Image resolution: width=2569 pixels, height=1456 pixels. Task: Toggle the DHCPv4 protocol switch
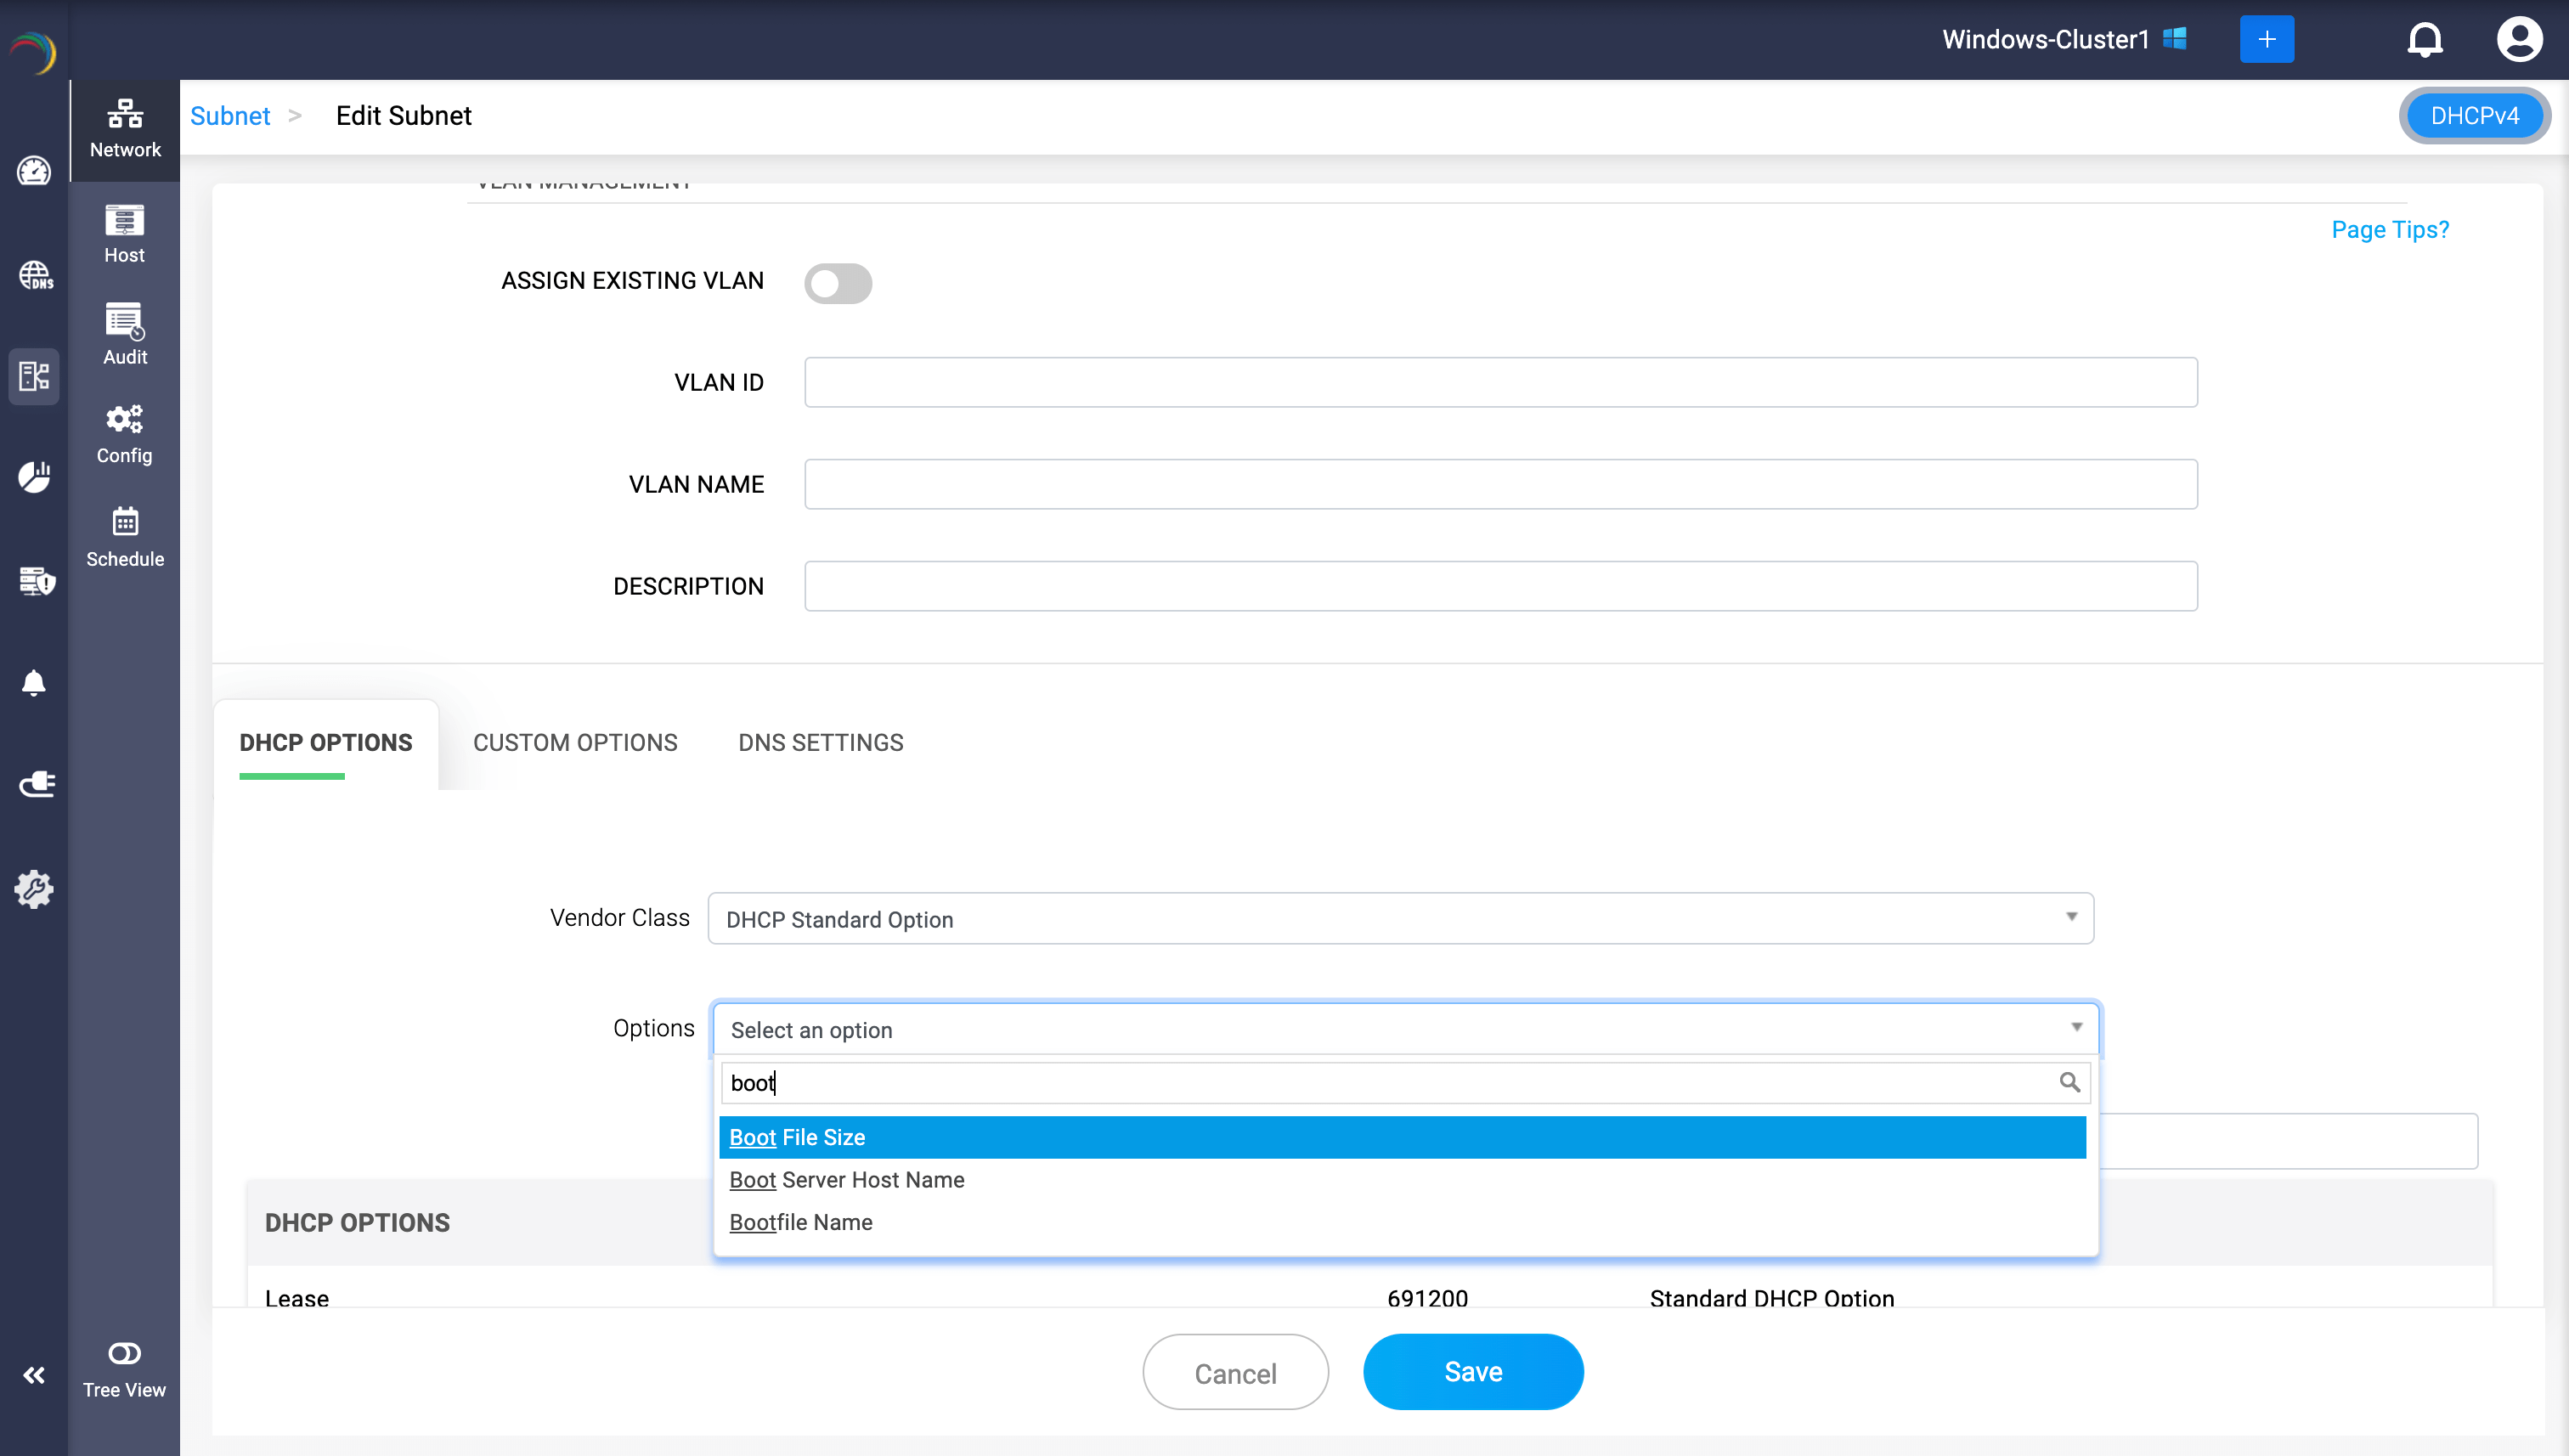(2474, 116)
